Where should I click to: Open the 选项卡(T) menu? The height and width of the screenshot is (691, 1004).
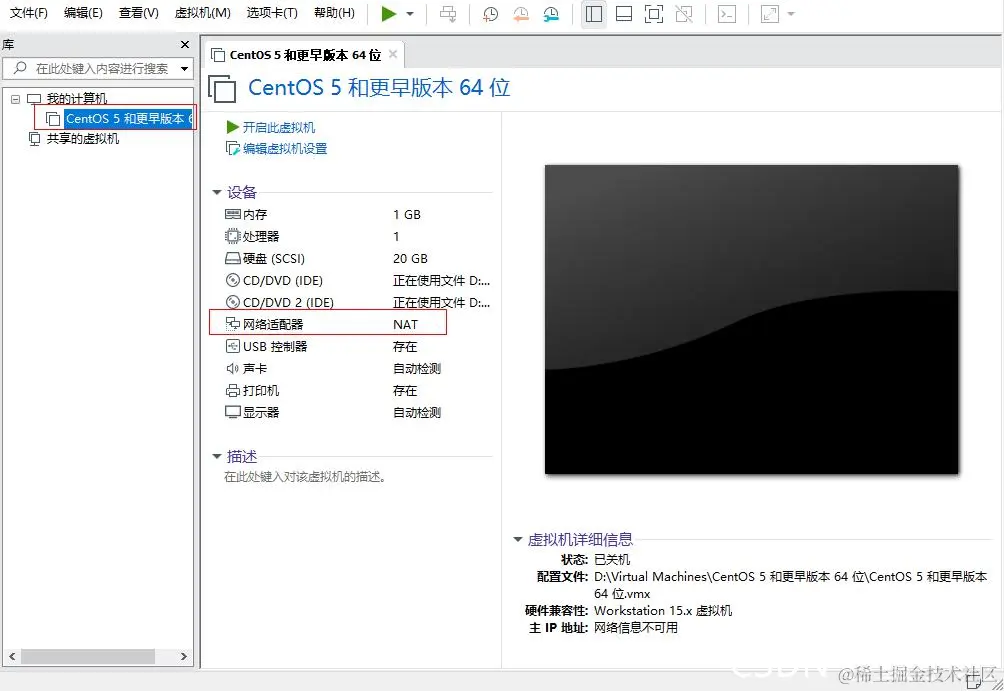click(272, 13)
